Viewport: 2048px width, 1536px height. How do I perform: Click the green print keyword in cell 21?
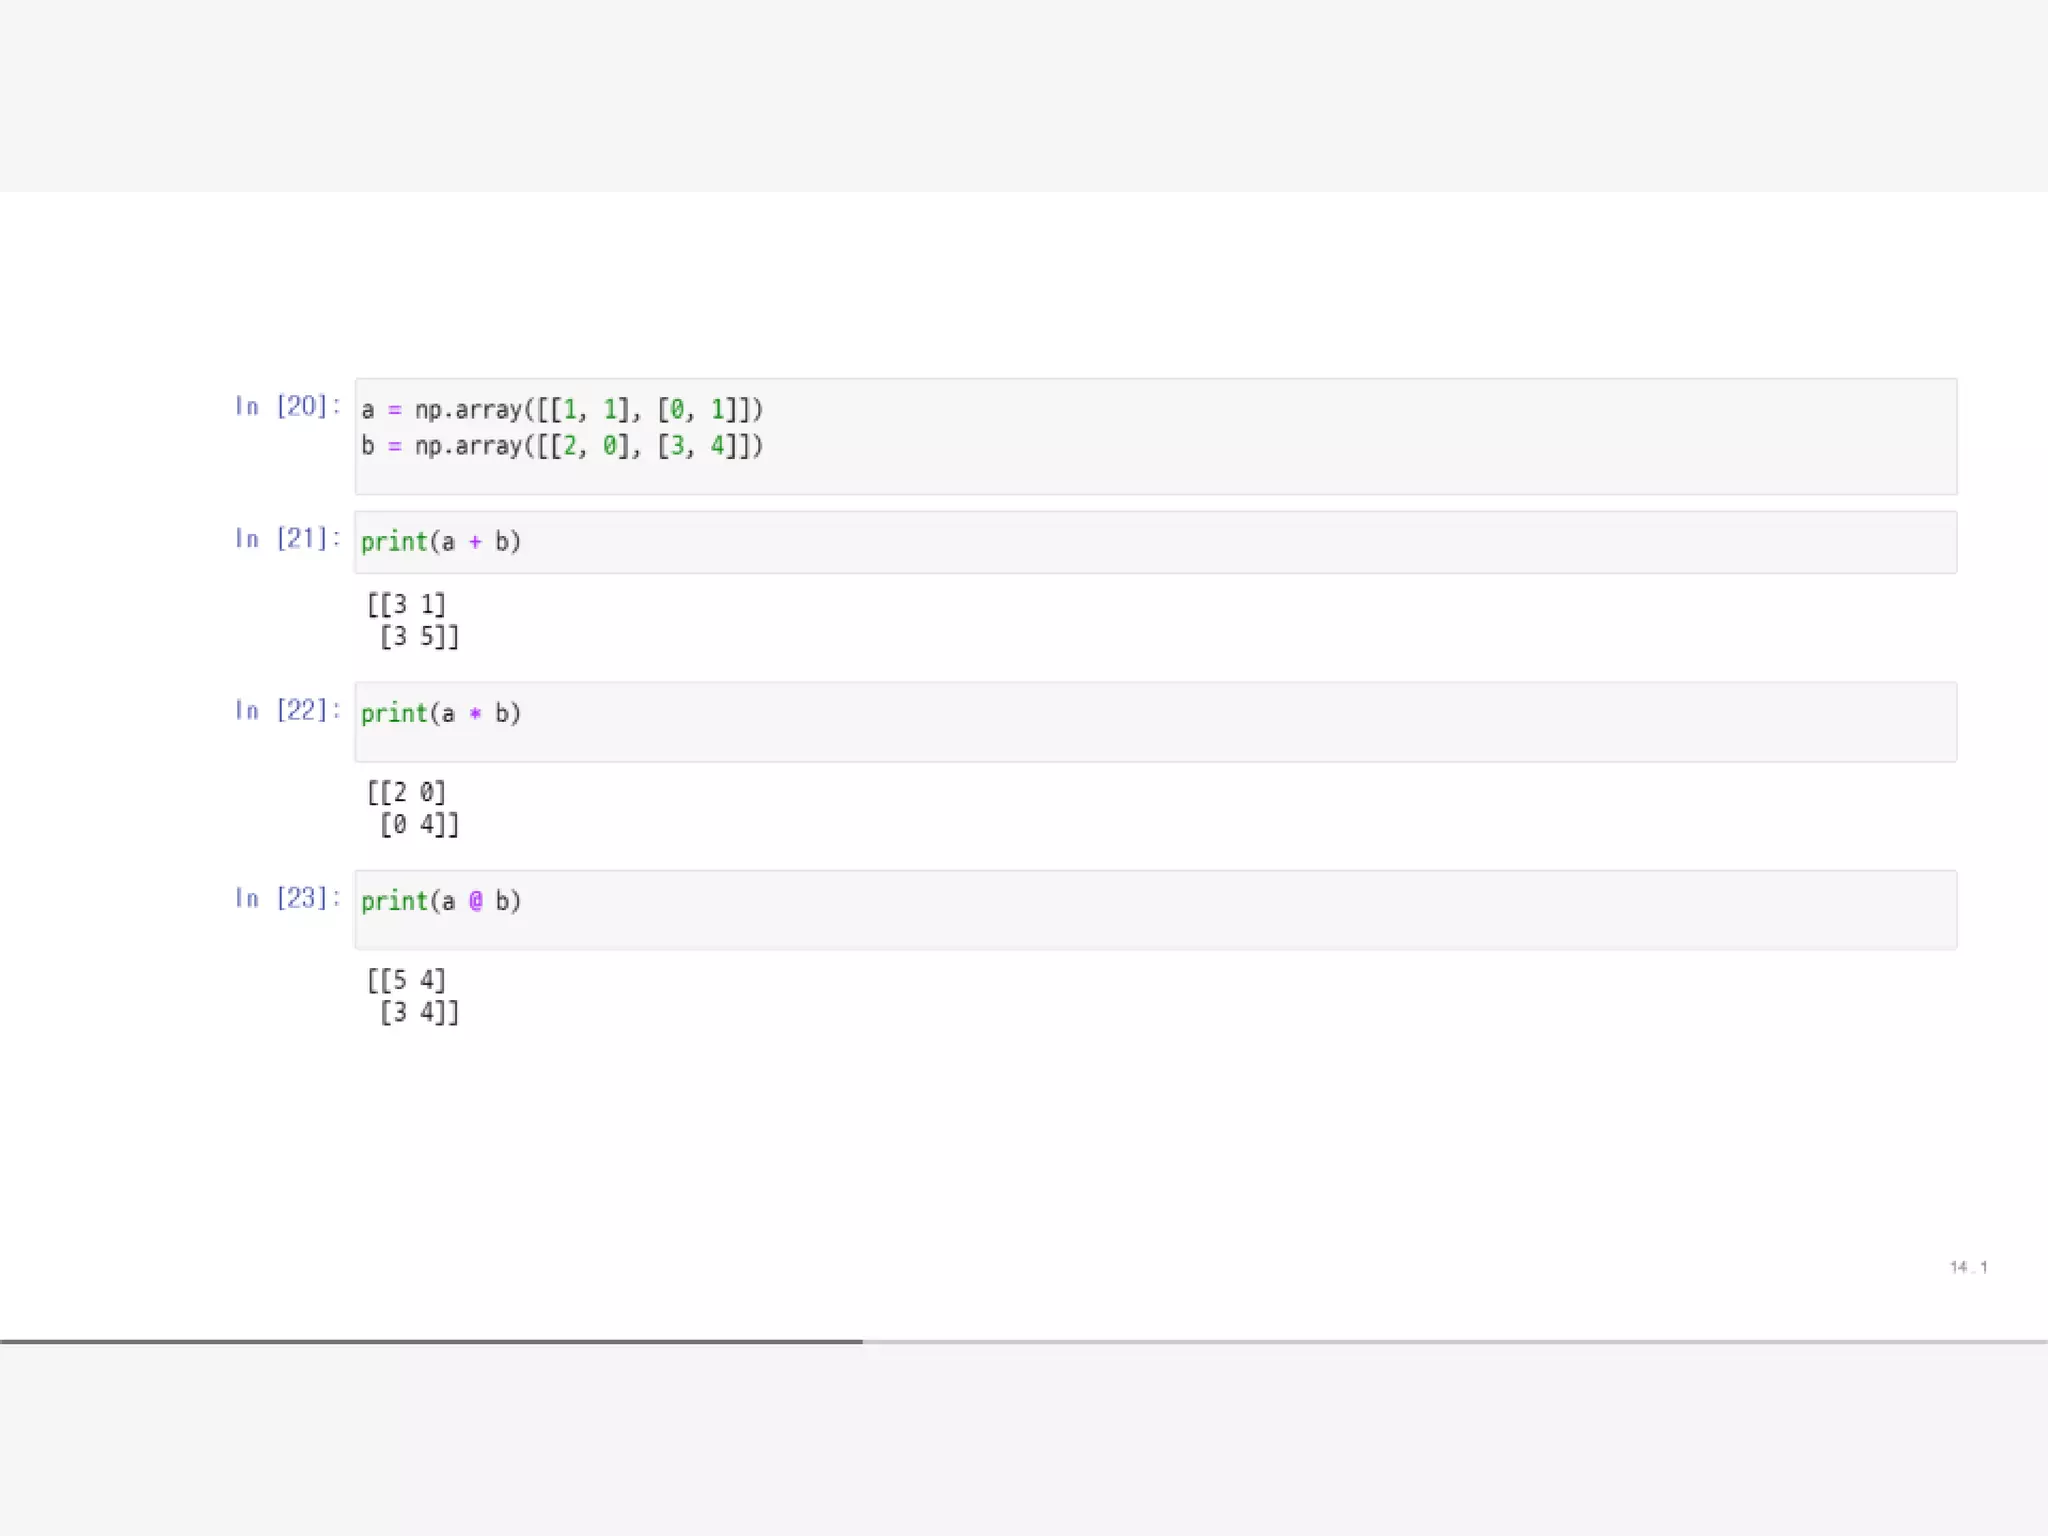click(394, 542)
